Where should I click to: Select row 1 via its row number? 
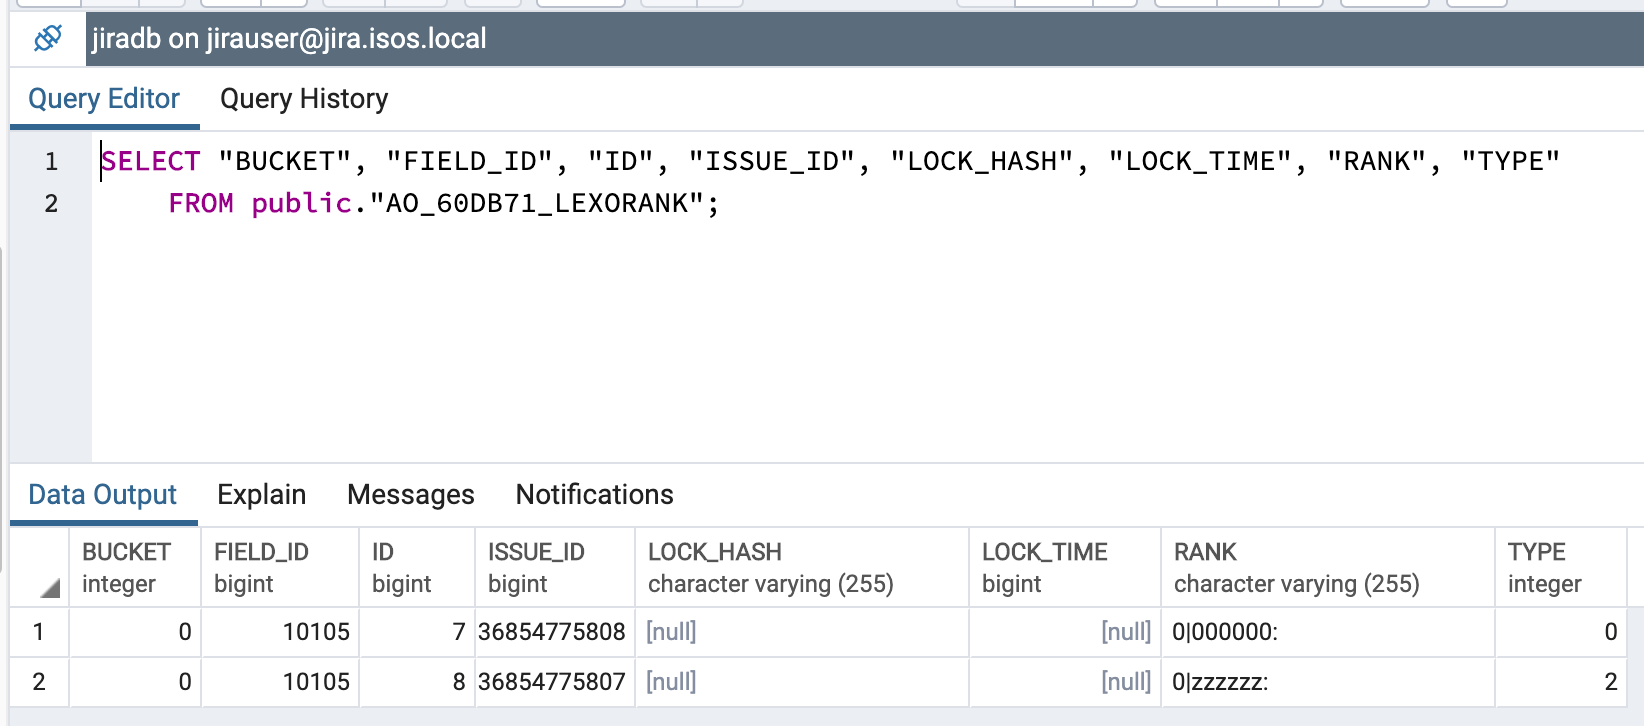point(39,632)
